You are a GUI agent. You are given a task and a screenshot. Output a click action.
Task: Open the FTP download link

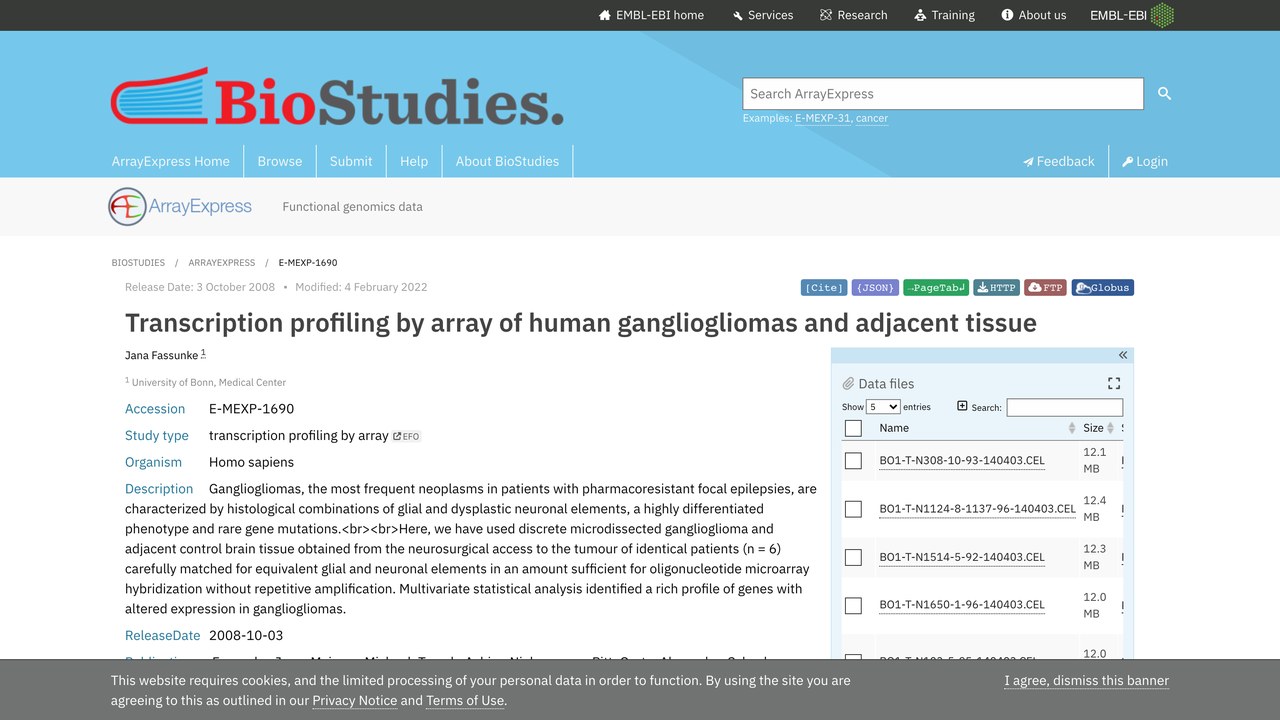(1046, 288)
